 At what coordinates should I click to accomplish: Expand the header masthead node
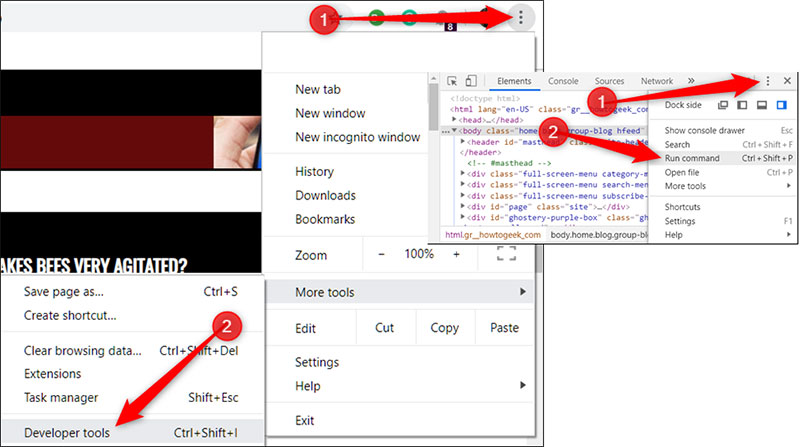tap(463, 142)
